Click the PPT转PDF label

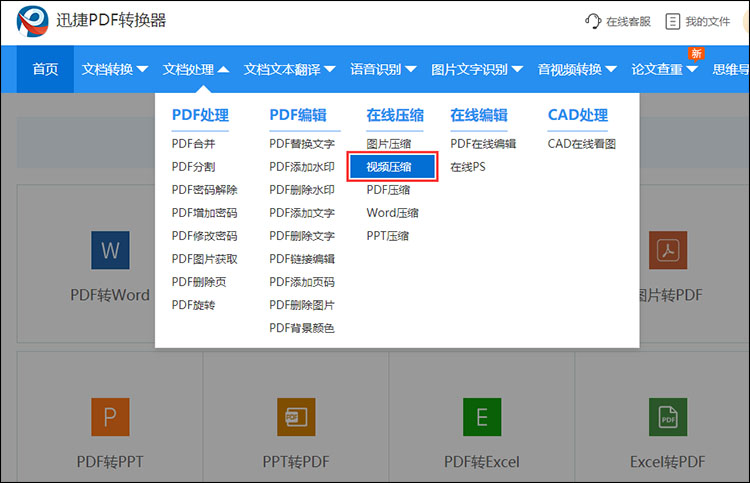click(296, 462)
